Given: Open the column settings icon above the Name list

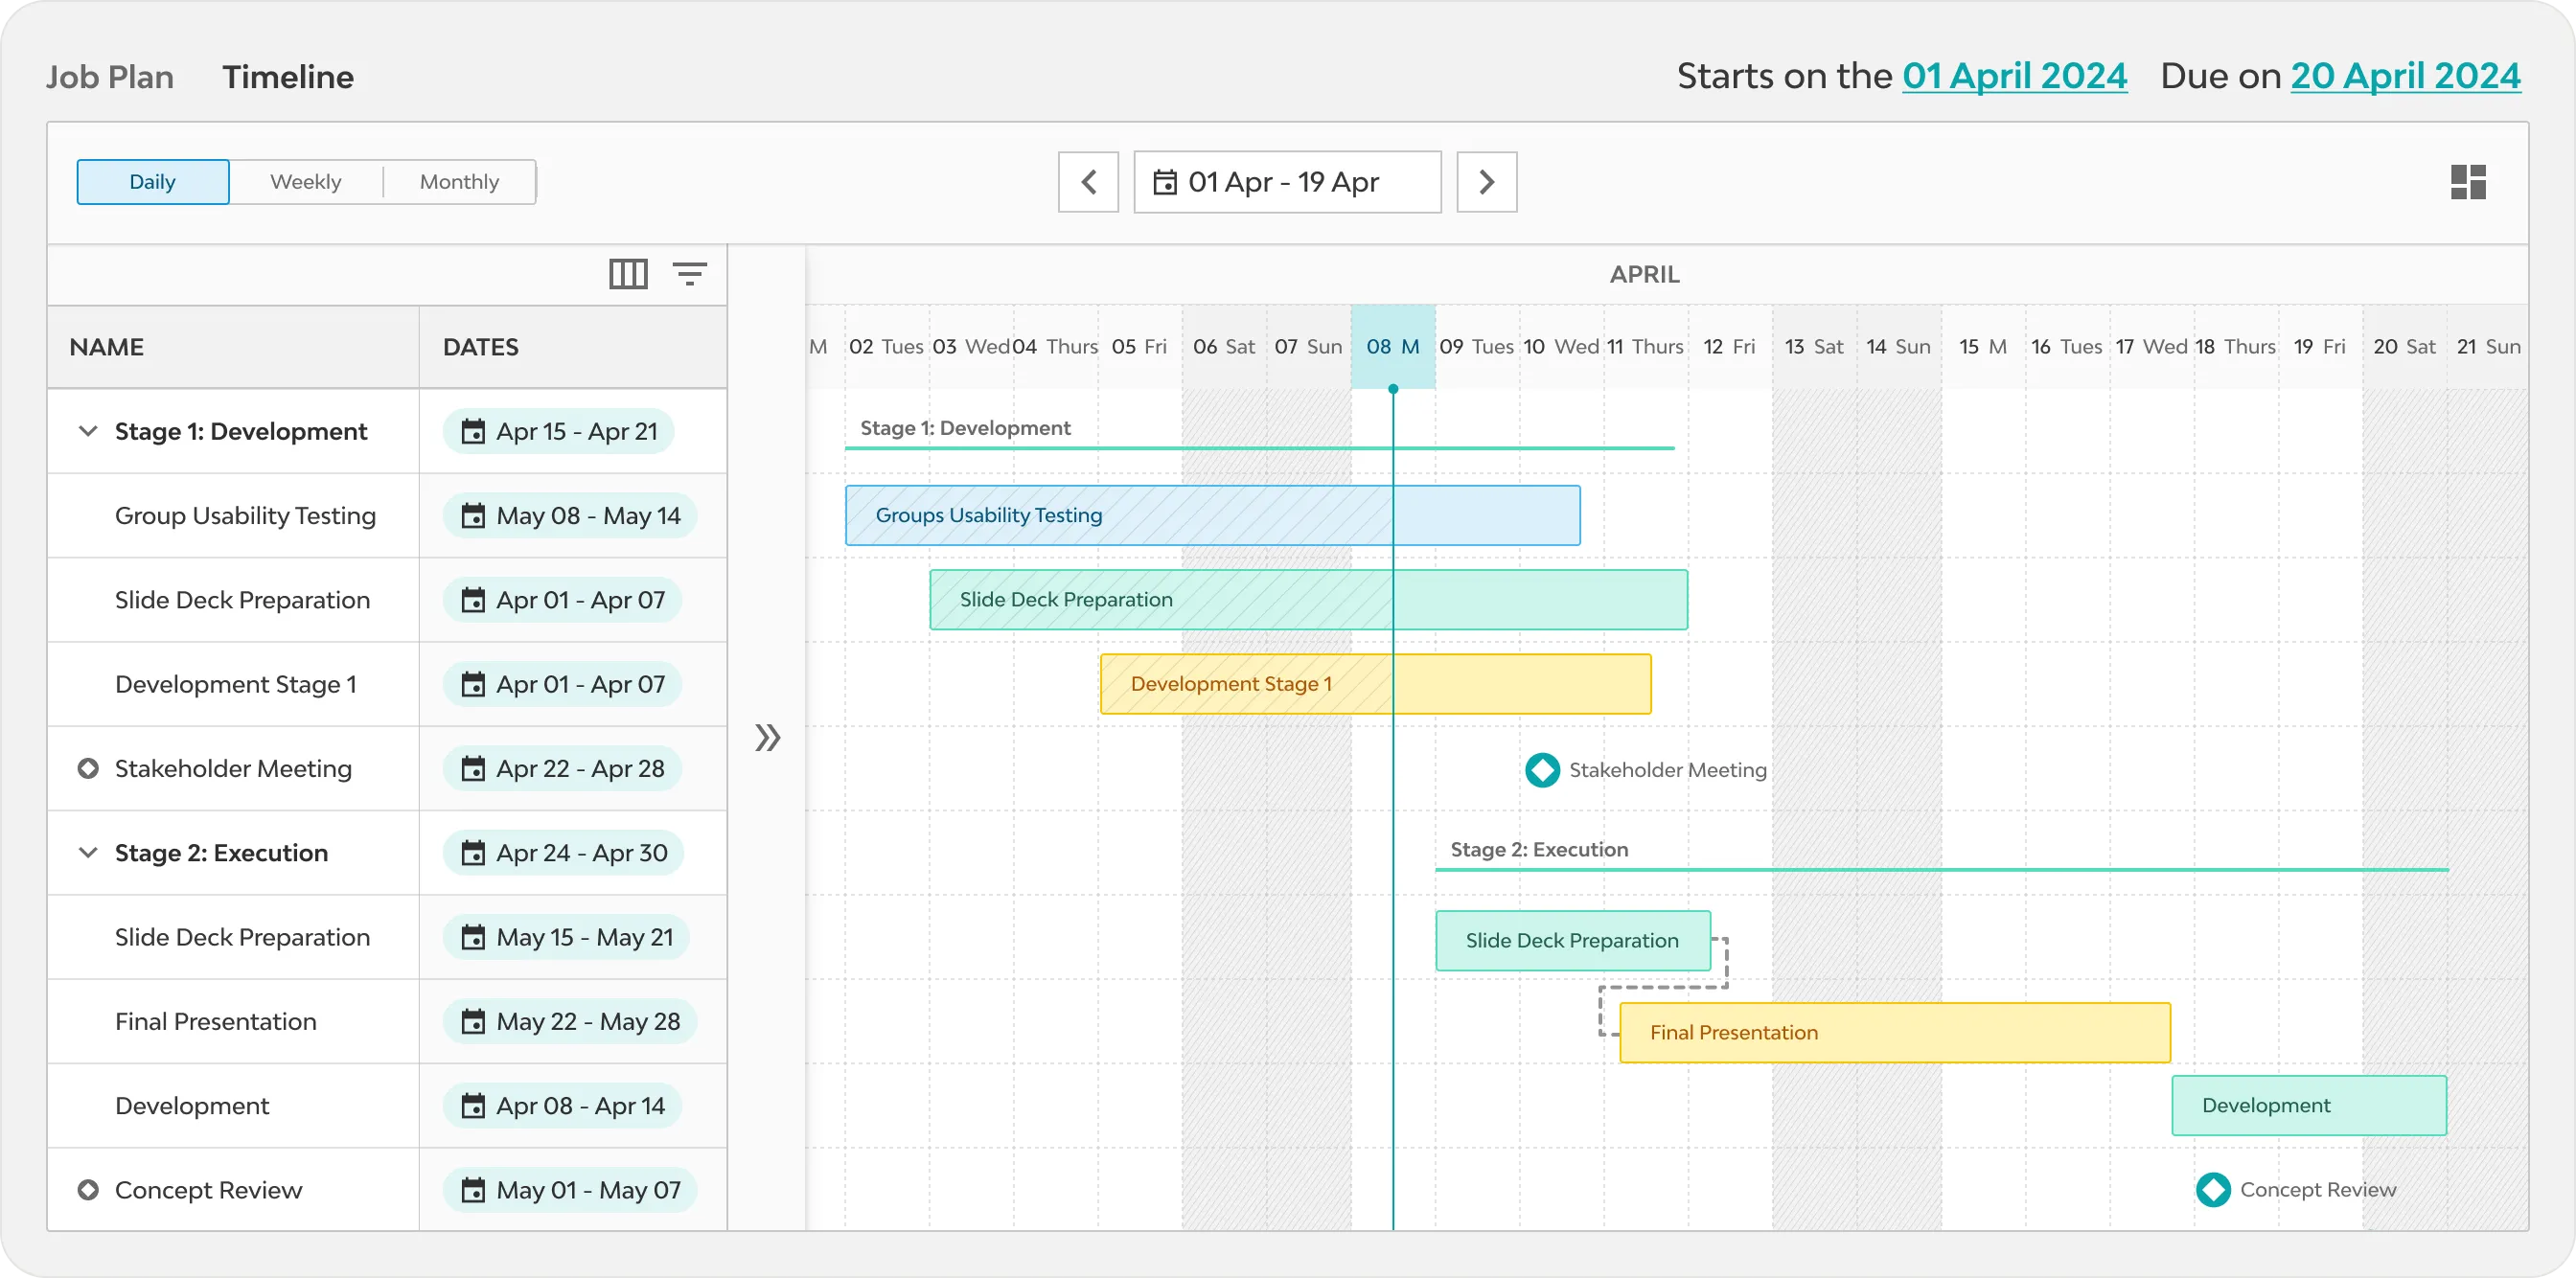Looking at the screenshot, I should click(x=628, y=274).
